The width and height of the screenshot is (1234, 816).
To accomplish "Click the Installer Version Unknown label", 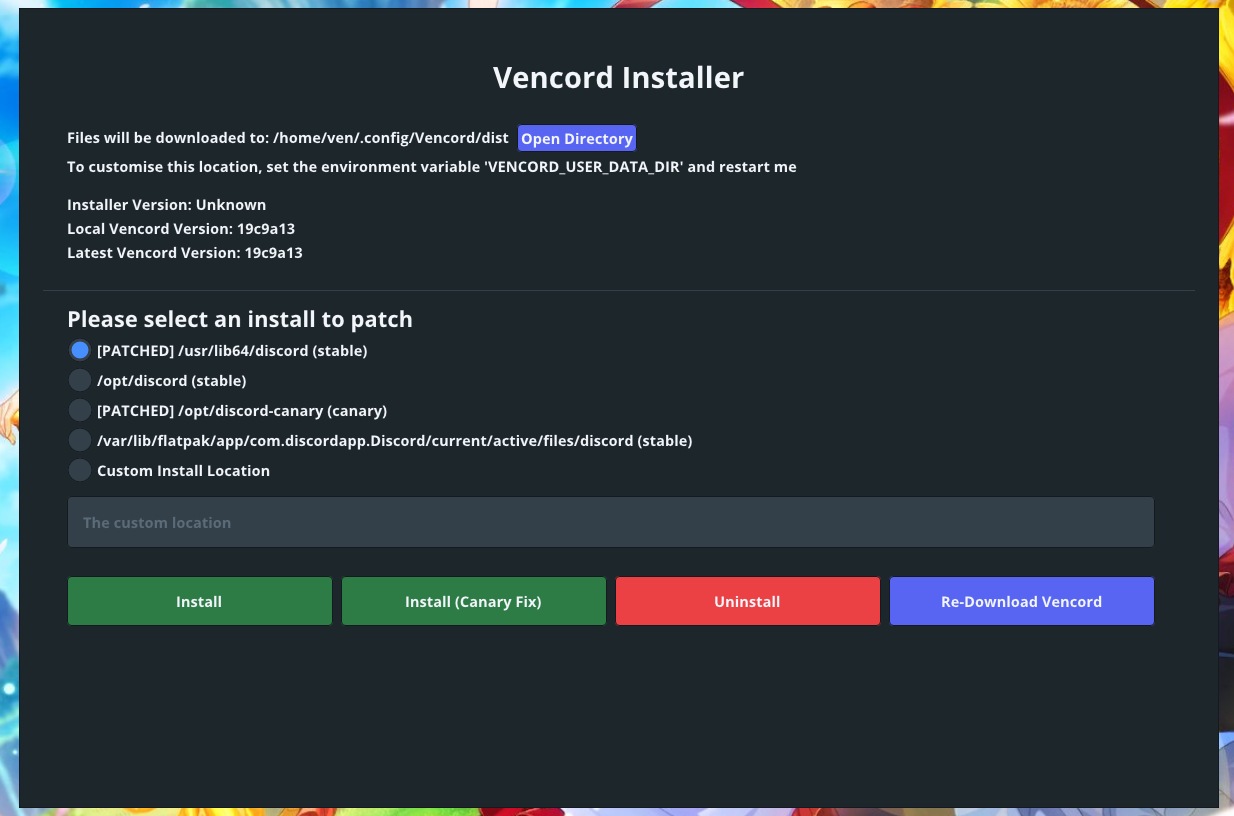I will pos(166,204).
